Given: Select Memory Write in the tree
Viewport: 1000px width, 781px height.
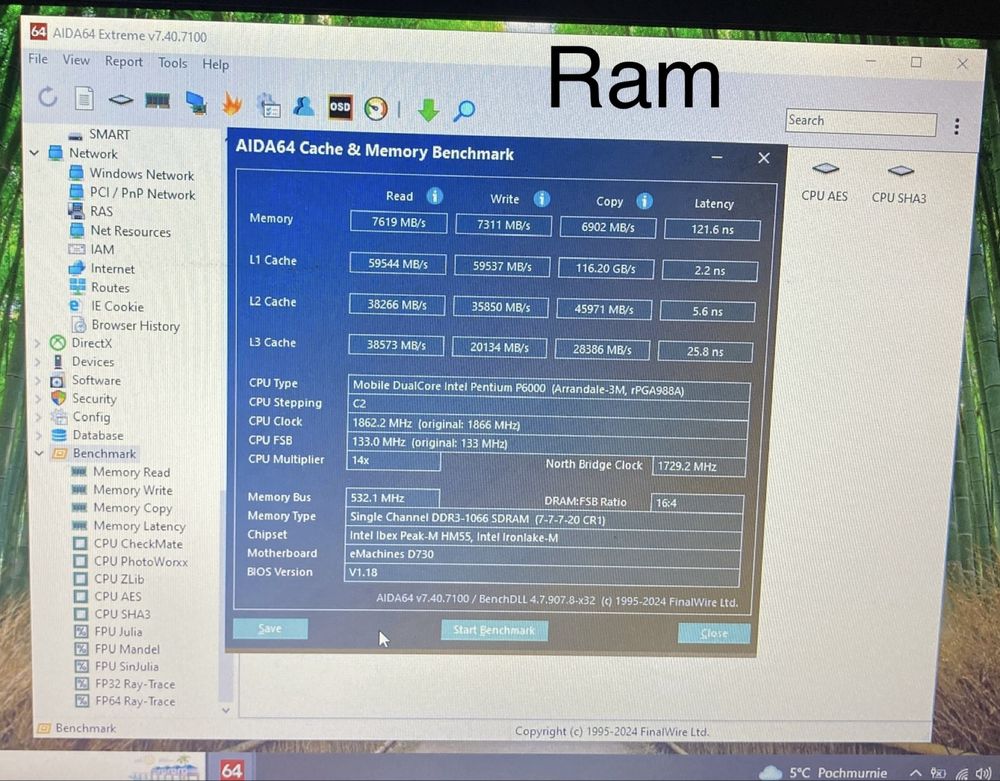Looking at the screenshot, I should click(133, 490).
